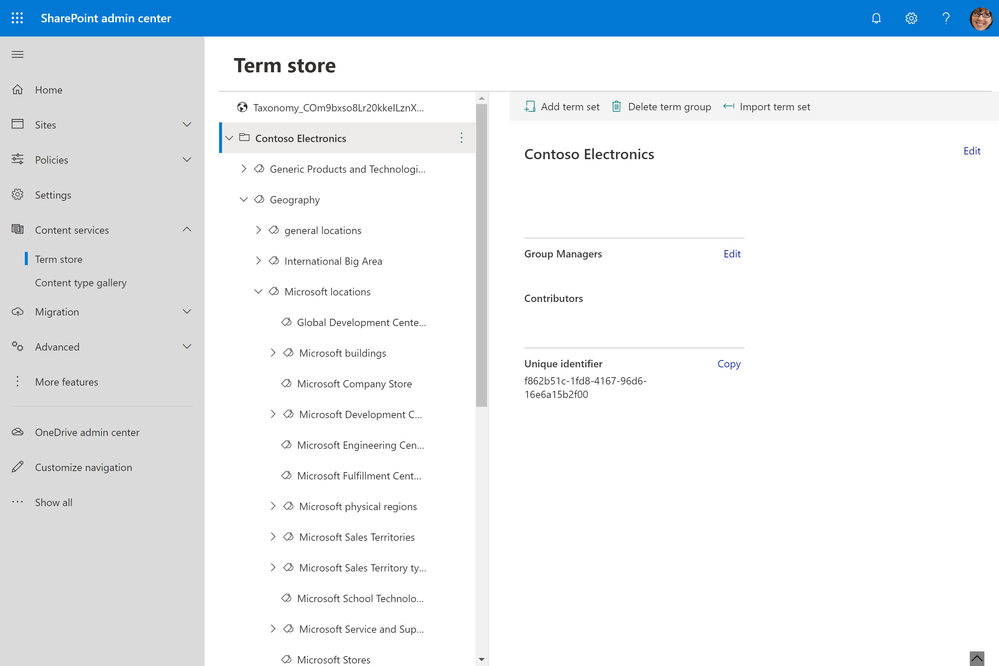Open Content type gallery page
The height and width of the screenshot is (666, 999).
[81, 283]
